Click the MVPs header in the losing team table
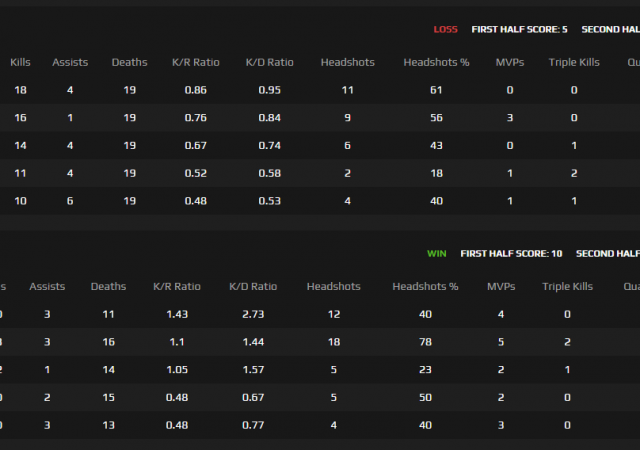 [510, 62]
